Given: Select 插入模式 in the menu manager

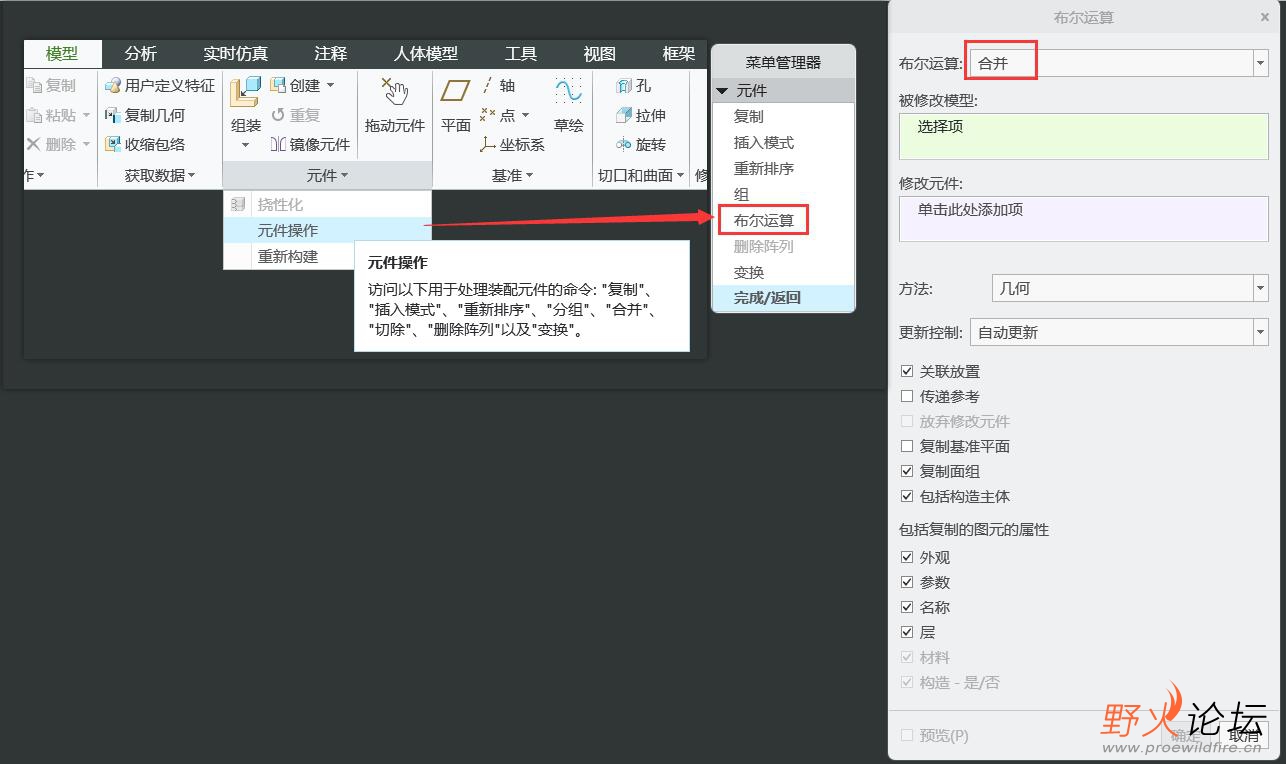Looking at the screenshot, I should (x=784, y=142).
